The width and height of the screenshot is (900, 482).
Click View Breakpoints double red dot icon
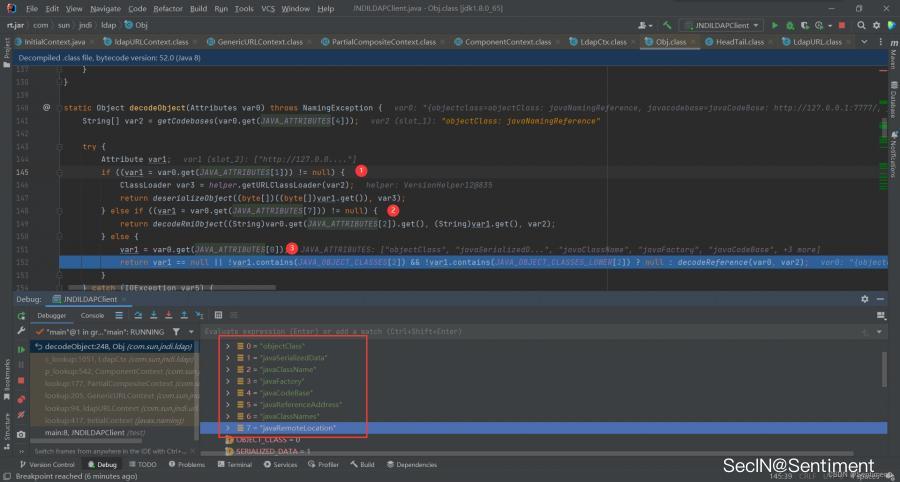(21, 399)
